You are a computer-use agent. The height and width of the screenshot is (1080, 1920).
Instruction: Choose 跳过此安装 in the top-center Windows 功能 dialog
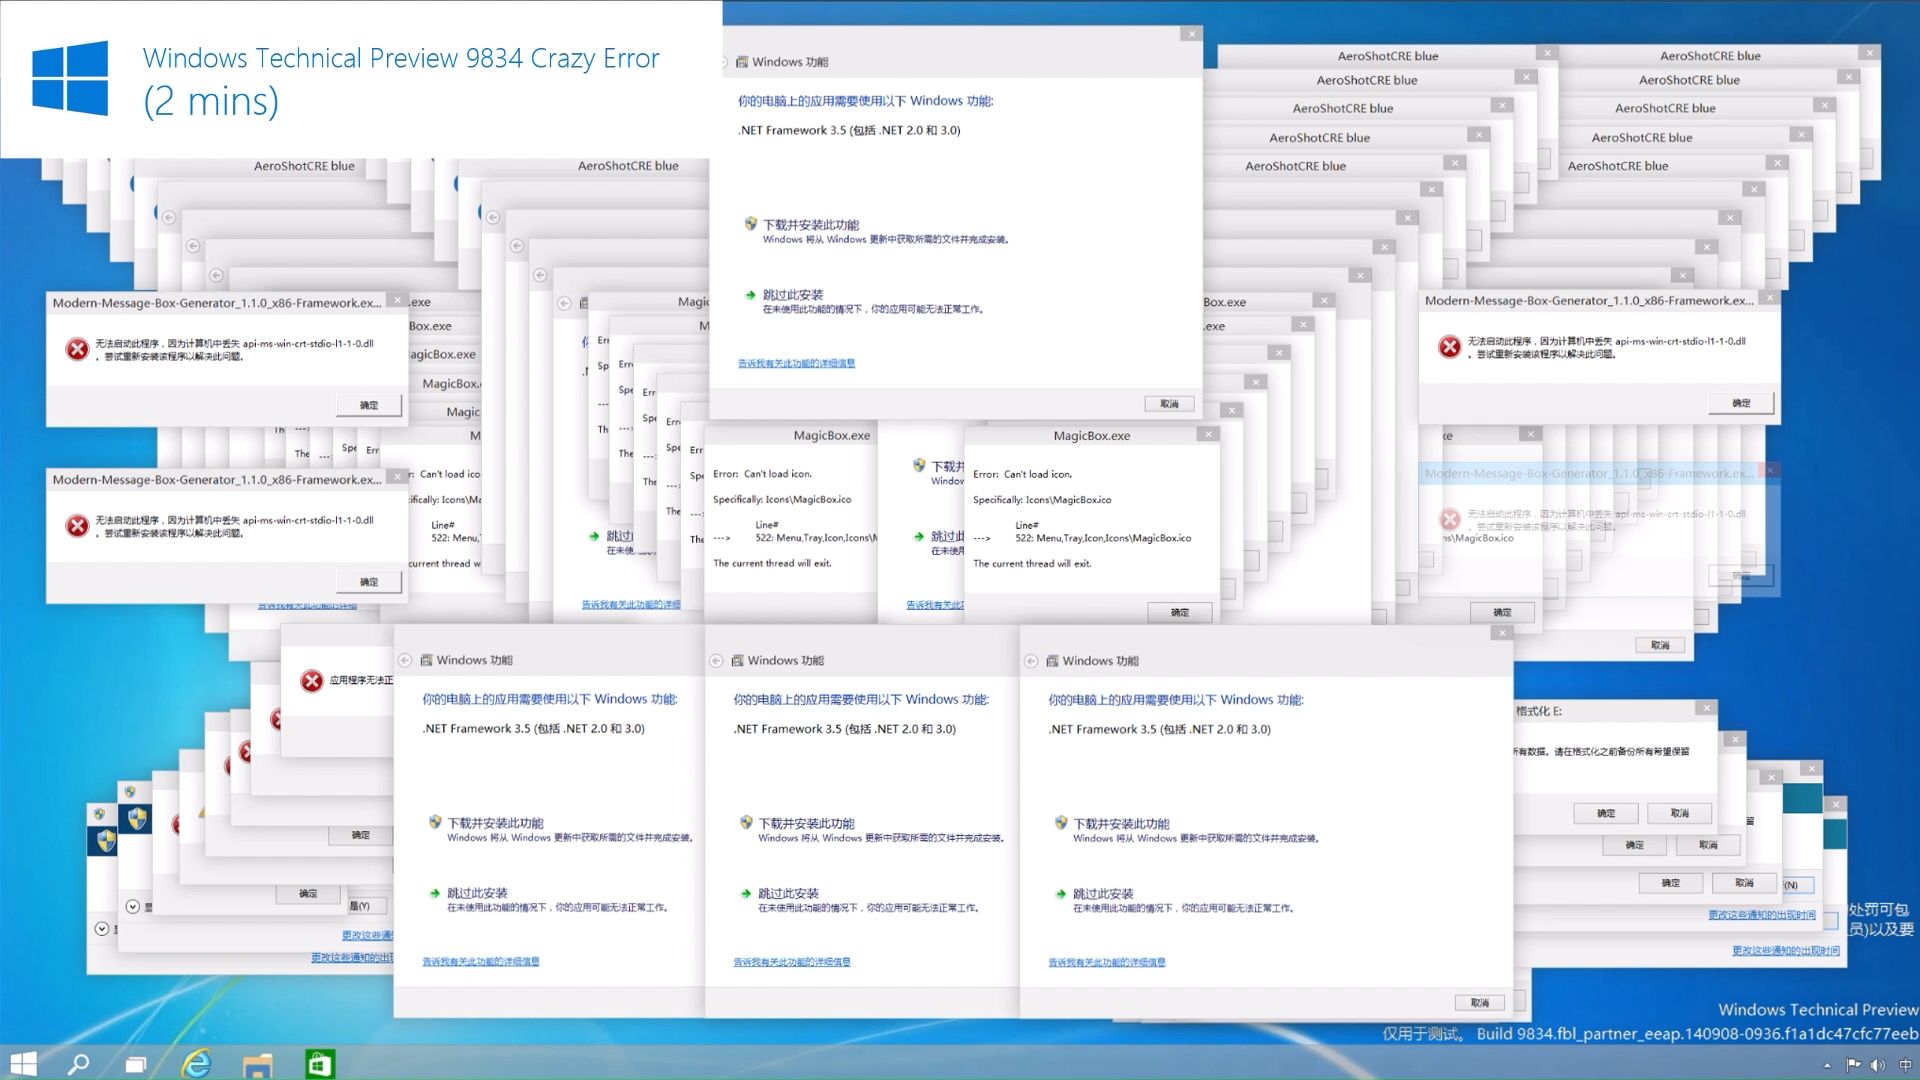point(792,295)
